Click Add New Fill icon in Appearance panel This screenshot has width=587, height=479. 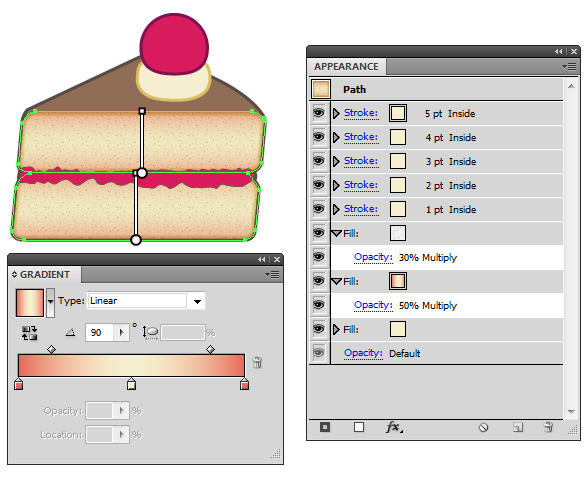click(x=325, y=427)
